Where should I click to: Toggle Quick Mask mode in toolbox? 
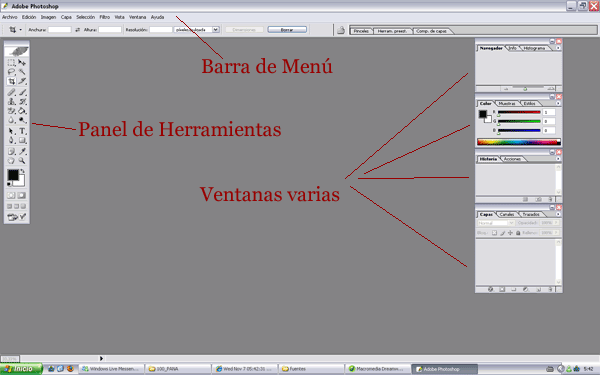tap(22, 195)
